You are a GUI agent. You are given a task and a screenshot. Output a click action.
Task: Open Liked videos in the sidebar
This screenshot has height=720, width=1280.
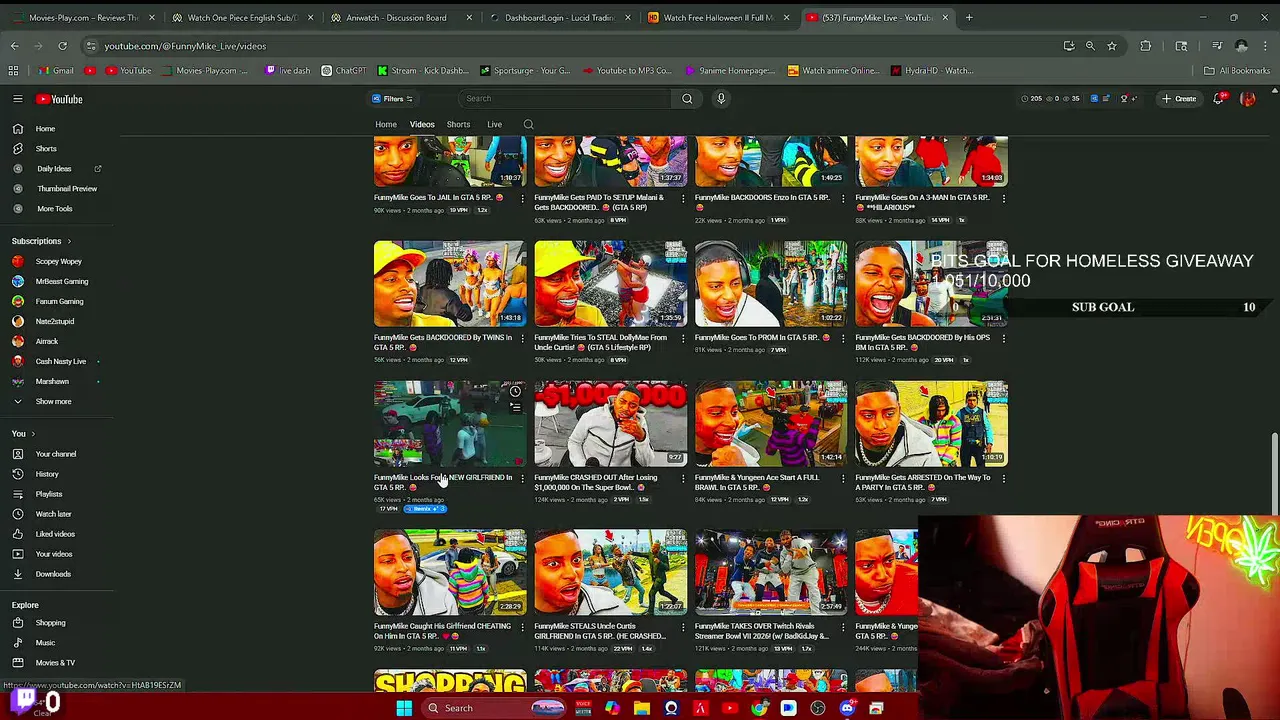click(x=56, y=534)
